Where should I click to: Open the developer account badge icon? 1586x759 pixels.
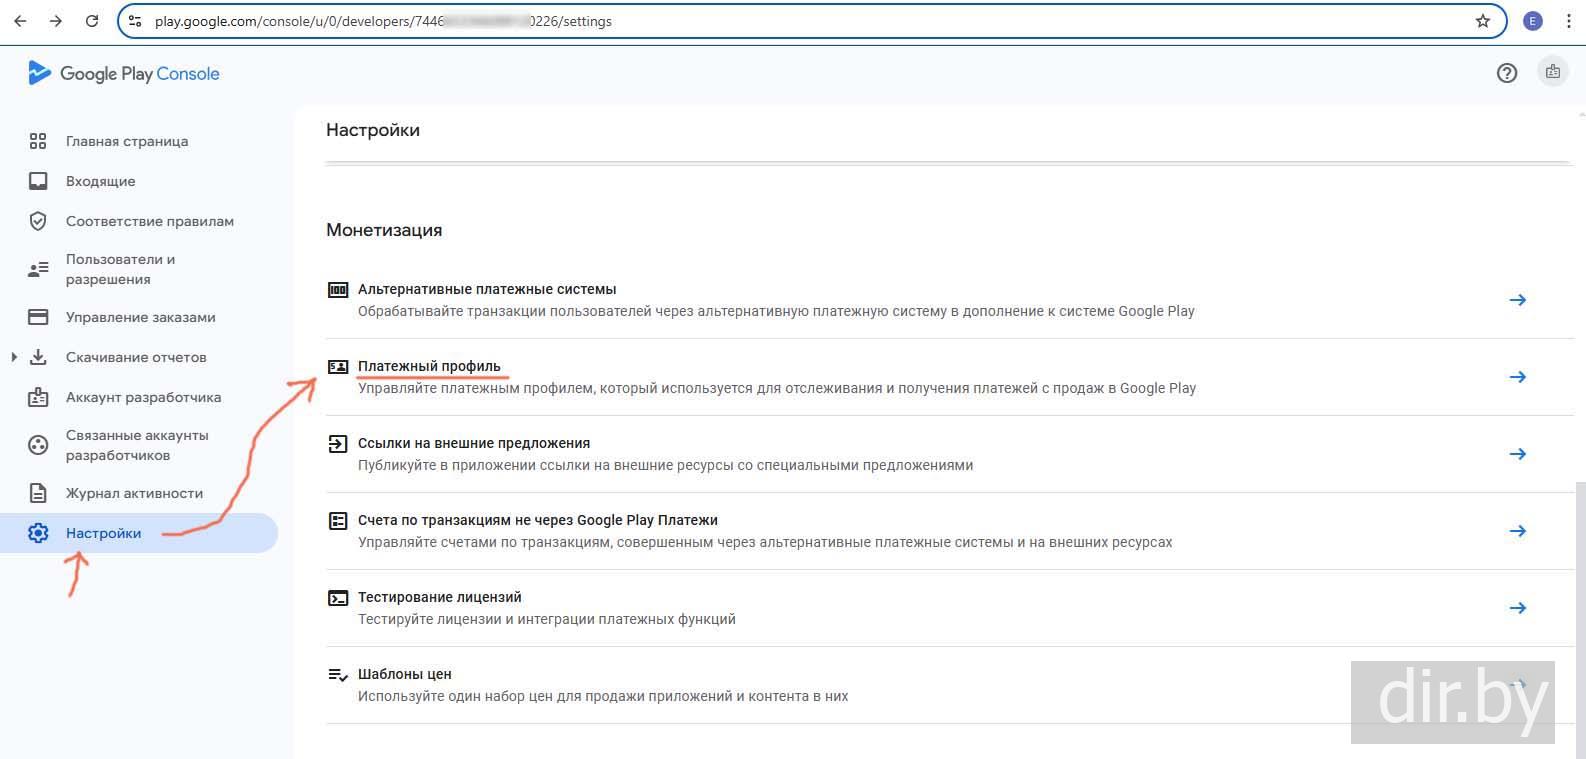(1553, 72)
